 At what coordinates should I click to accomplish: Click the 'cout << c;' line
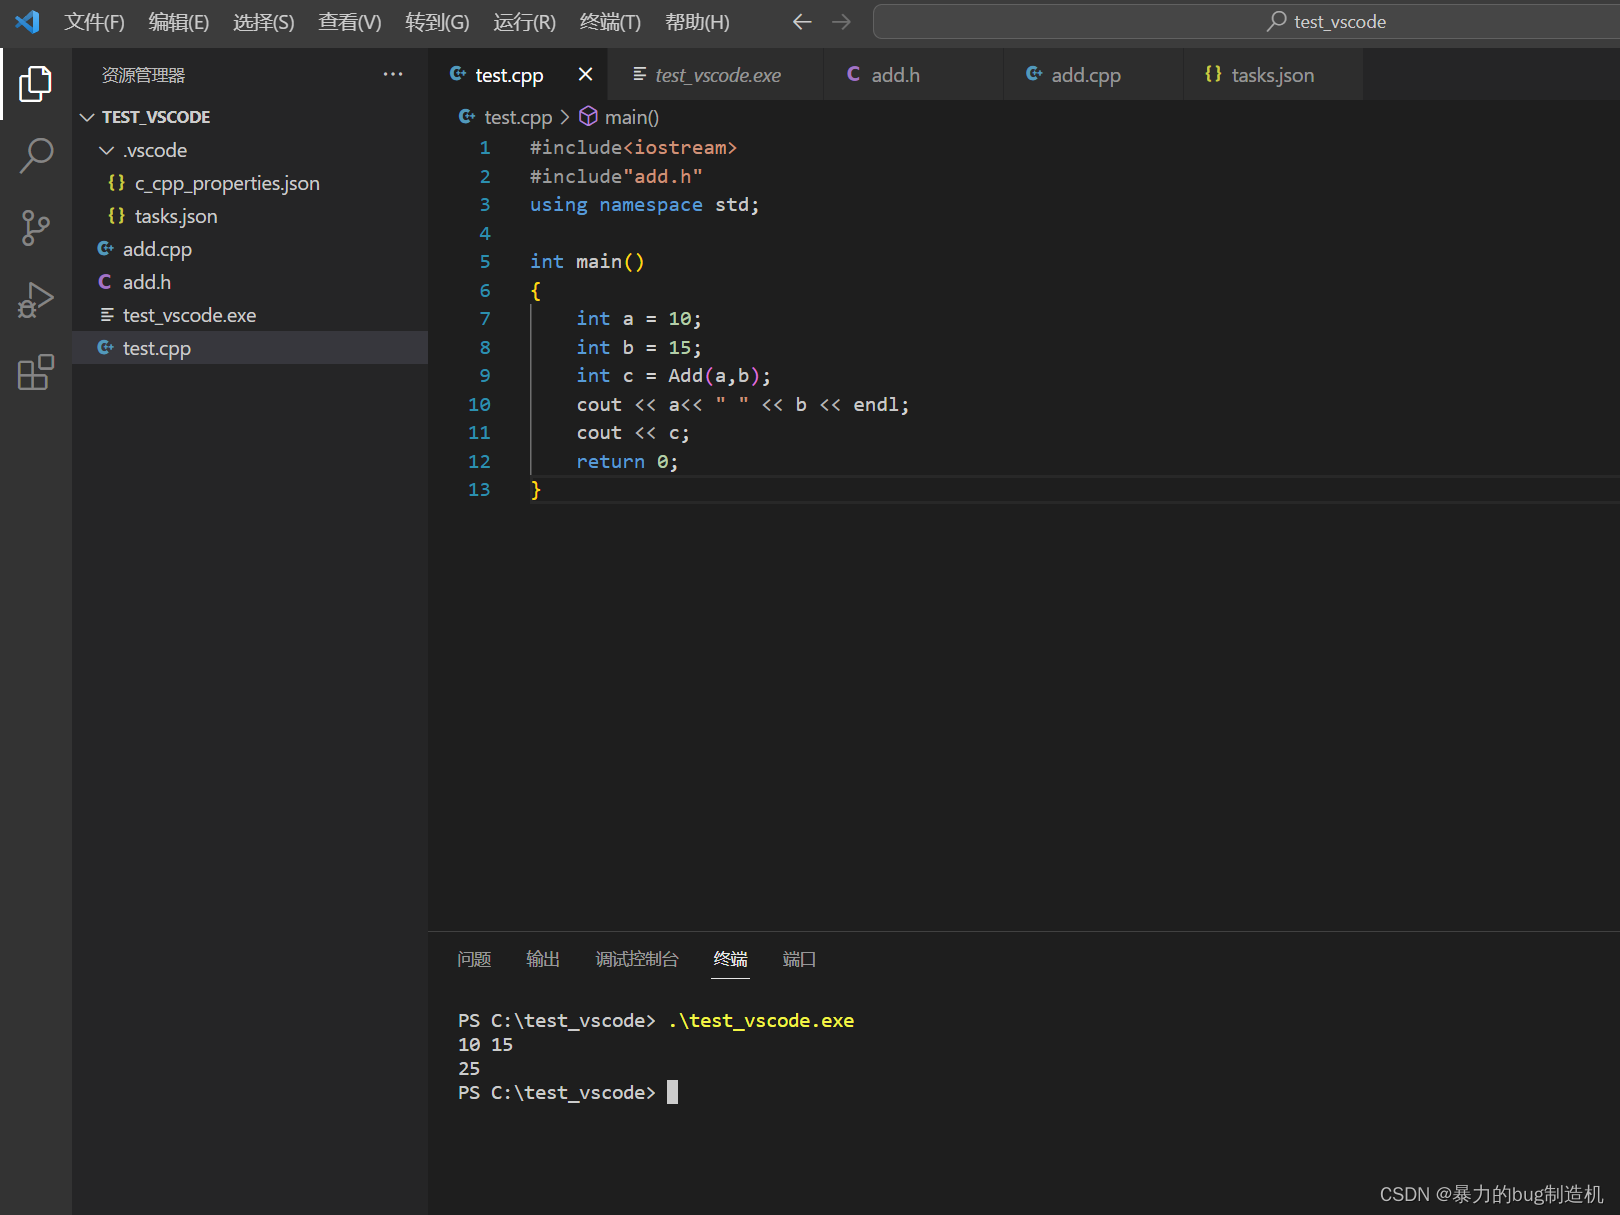(x=633, y=433)
